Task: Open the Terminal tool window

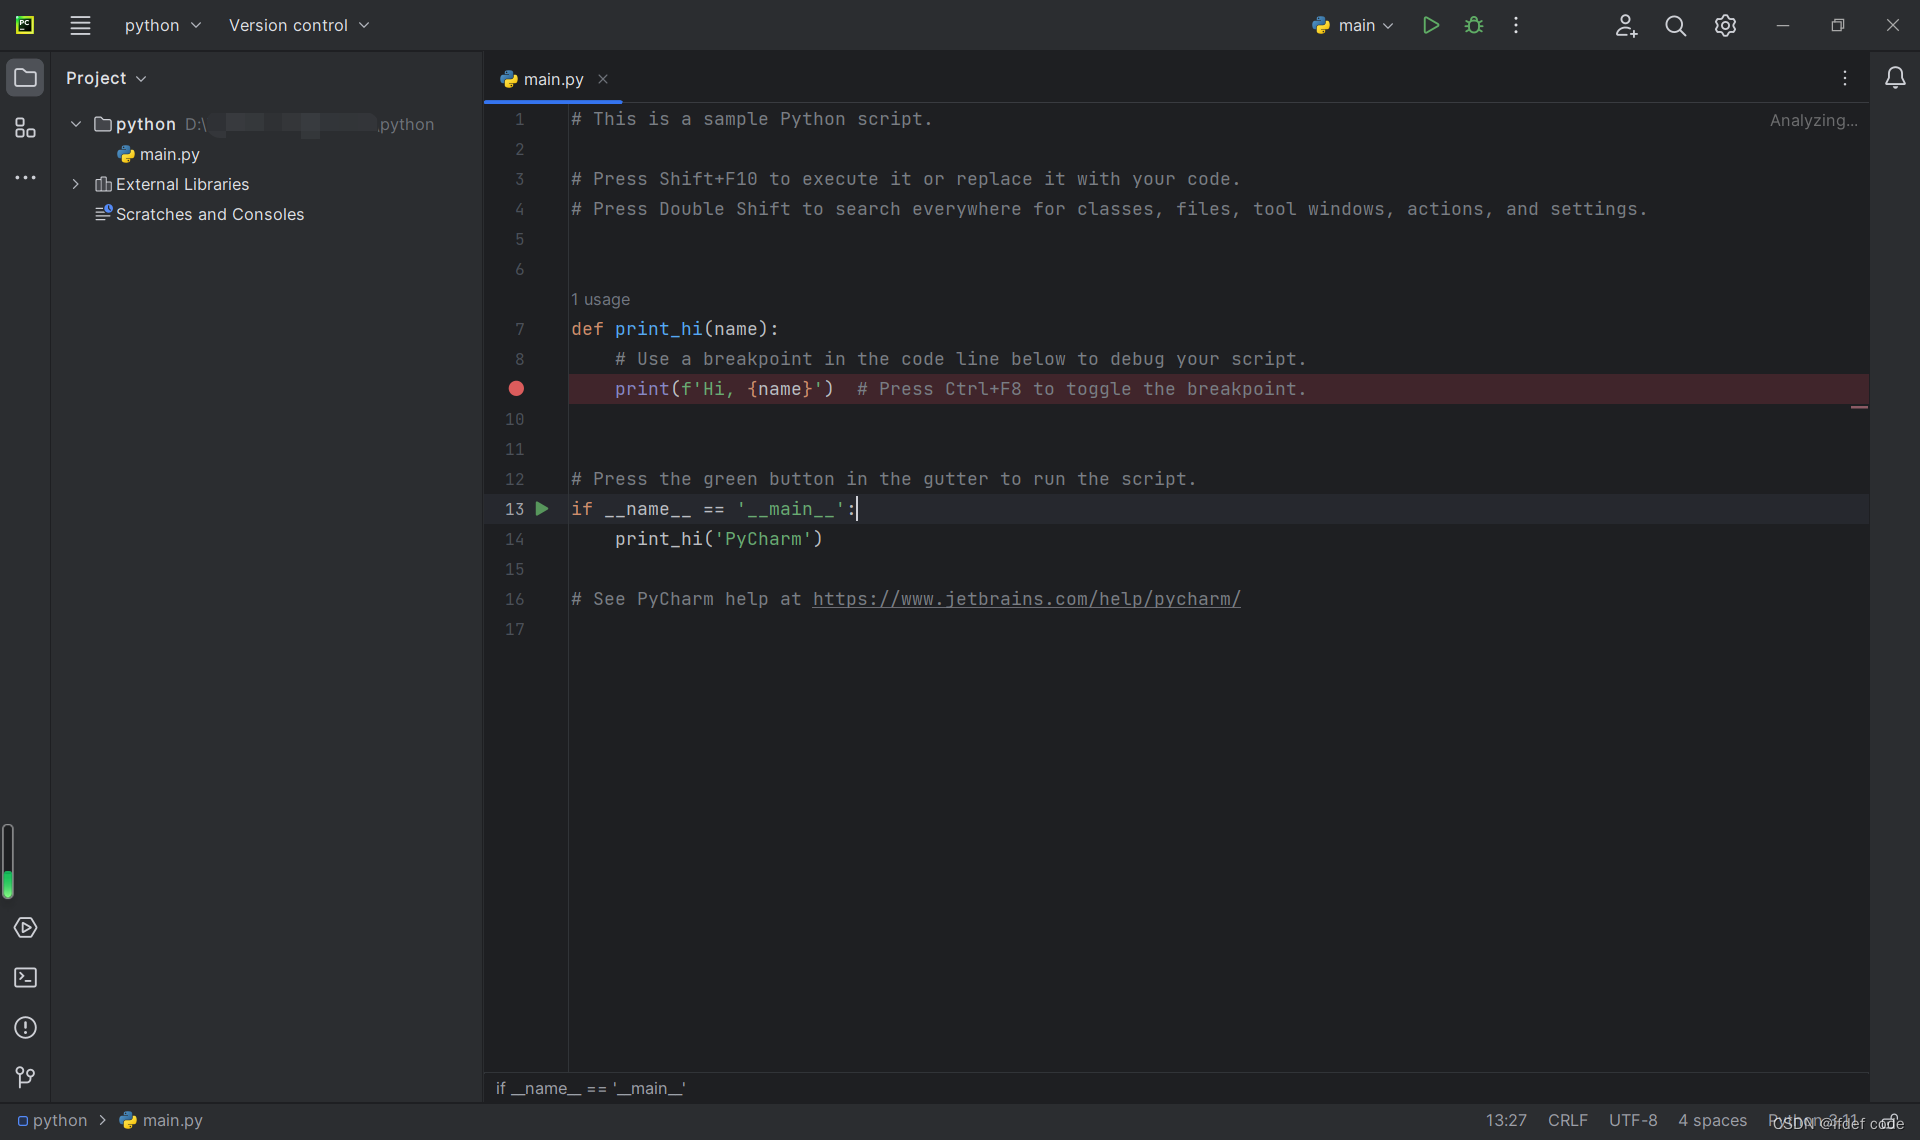Action: click(x=25, y=977)
